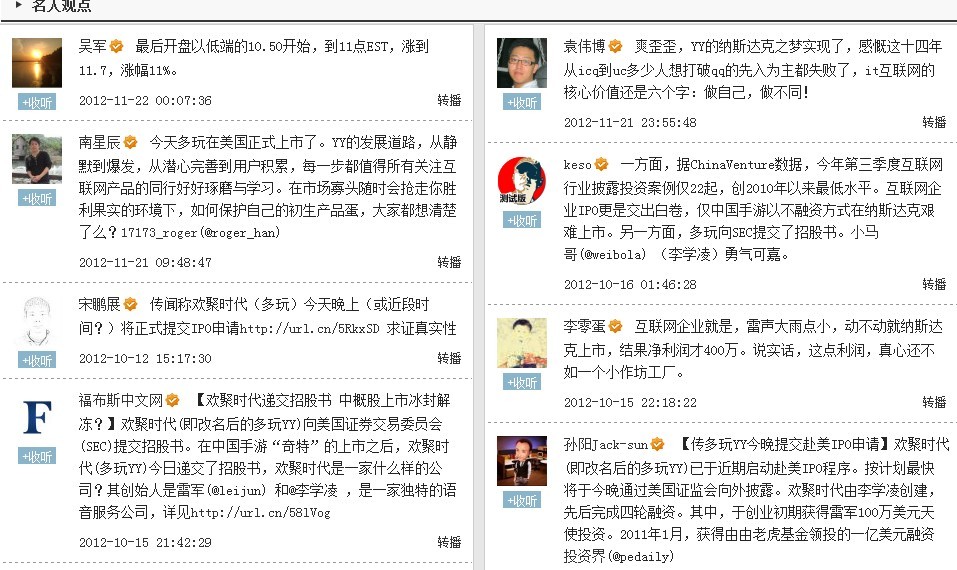The height and width of the screenshot is (570, 957).
Task: Click the verified badge beside 福布斯中文网
Action: pyautogui.click(x=173, y=400)
